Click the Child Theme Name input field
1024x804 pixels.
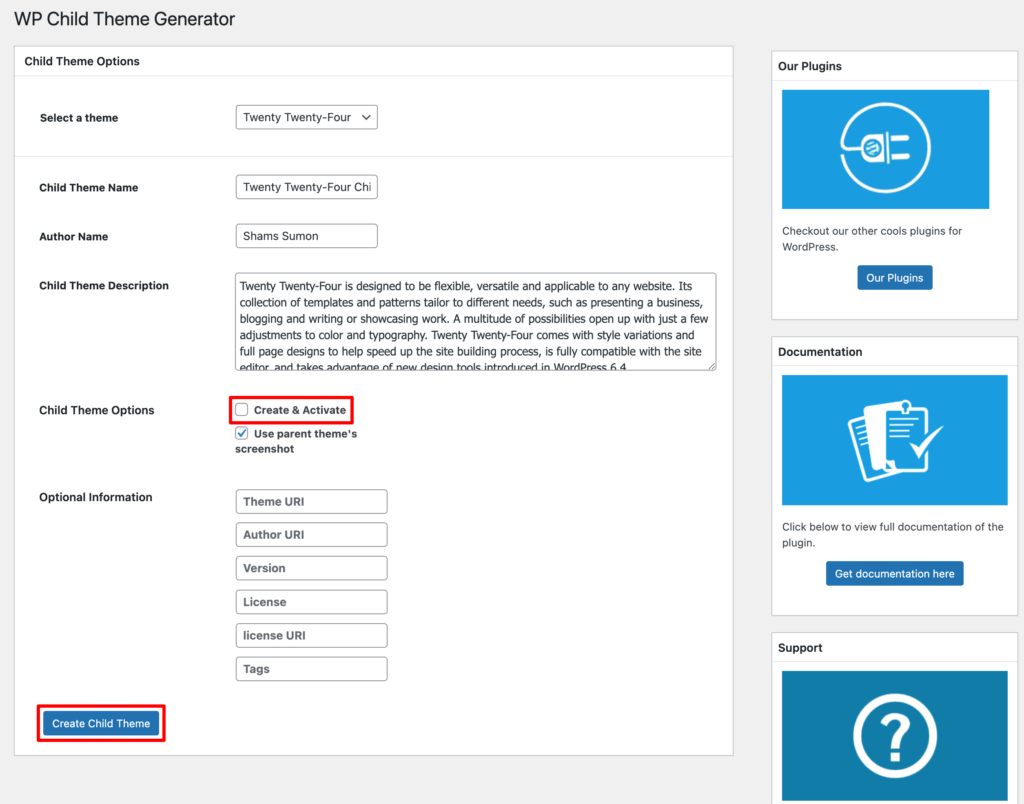tap(306, 187)
